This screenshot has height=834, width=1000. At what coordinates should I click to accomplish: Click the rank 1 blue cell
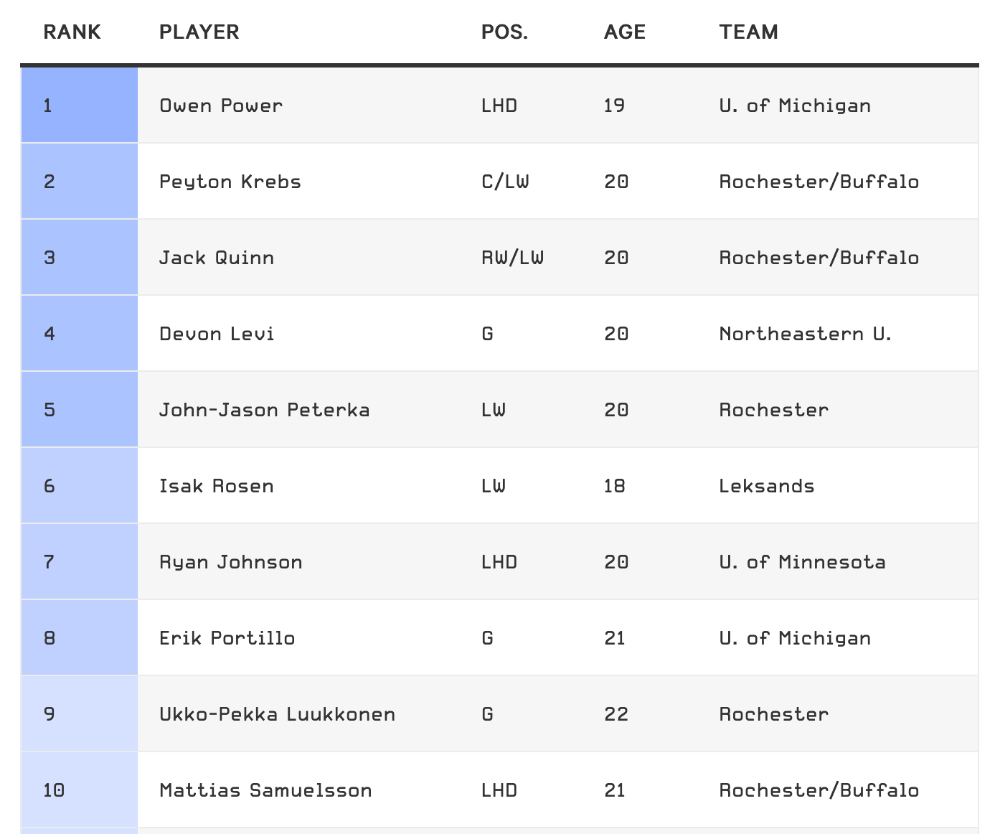coord(80,105)
